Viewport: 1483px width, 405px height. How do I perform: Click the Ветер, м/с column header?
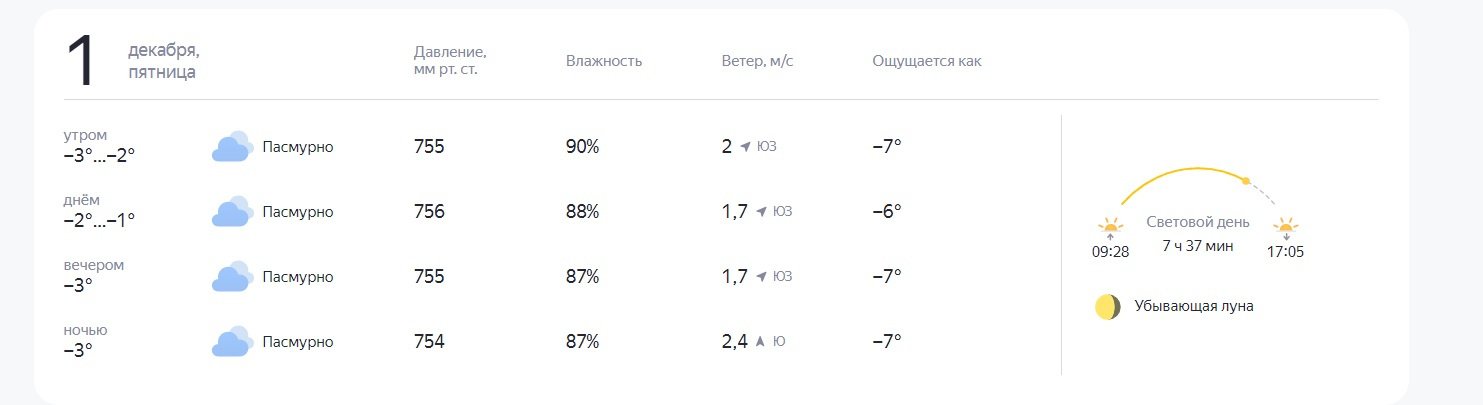click(757, 61)
